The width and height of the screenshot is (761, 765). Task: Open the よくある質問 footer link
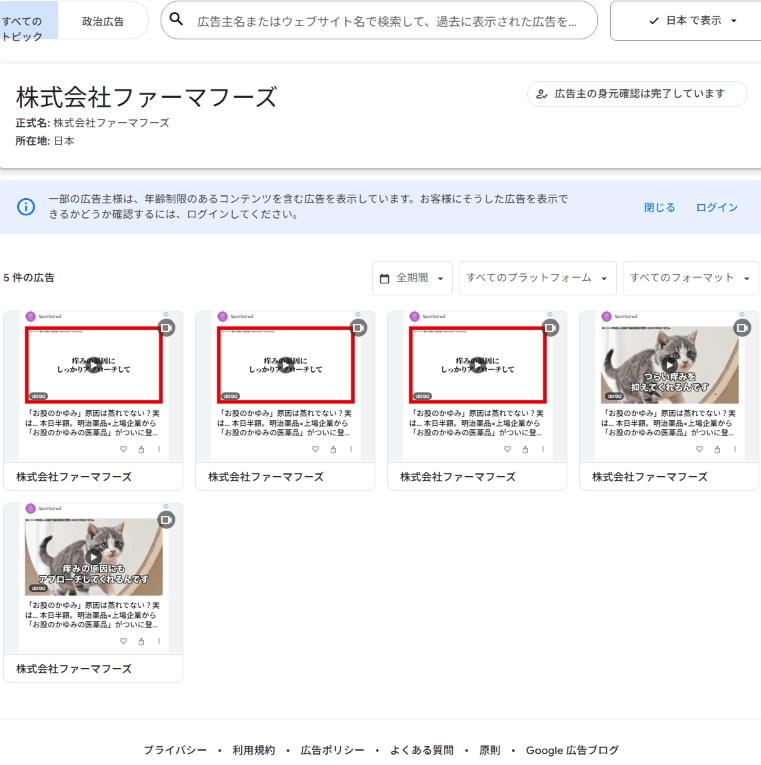[421, 750]
